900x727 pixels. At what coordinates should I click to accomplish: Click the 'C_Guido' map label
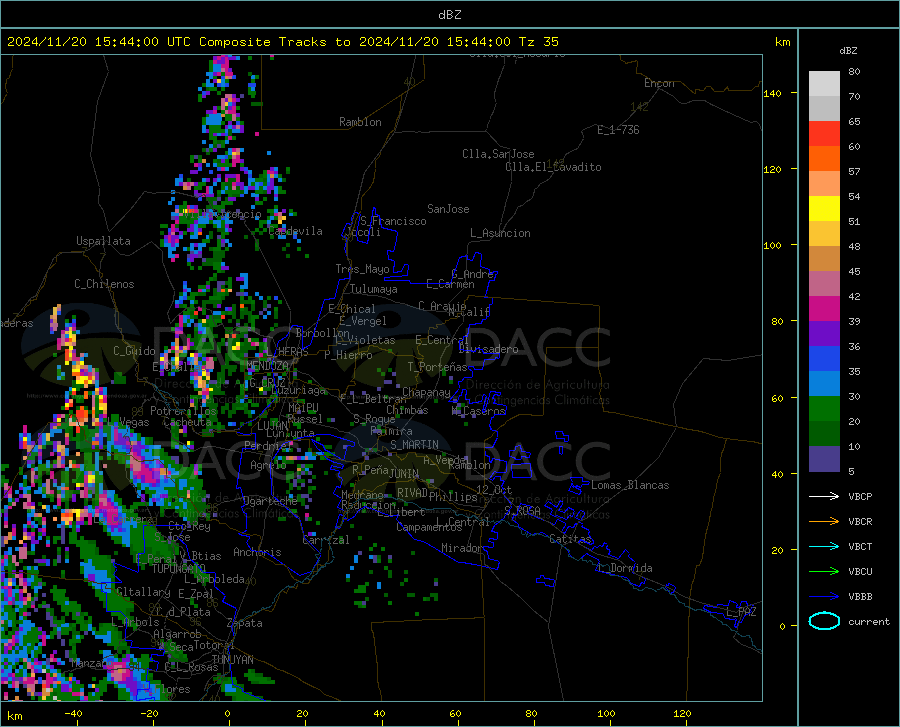pos(134,351)
